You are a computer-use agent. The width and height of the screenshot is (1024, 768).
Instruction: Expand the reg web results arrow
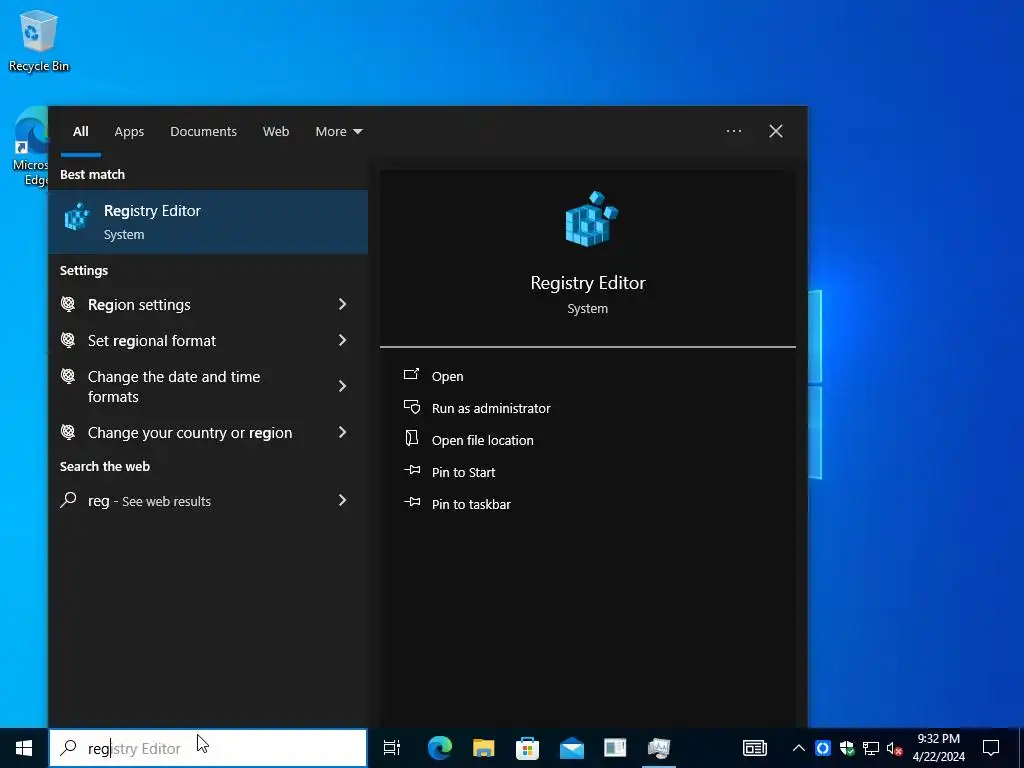[342, 500]
